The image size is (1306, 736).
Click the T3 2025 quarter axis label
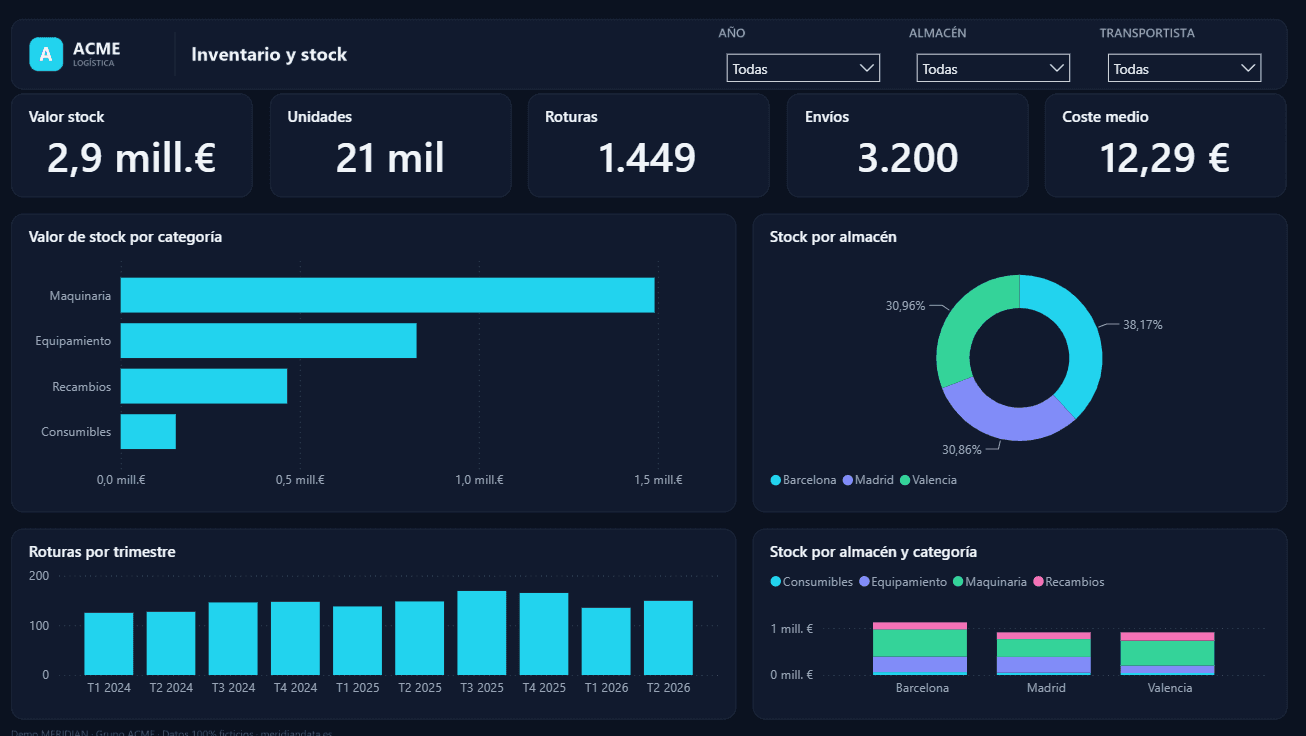482,688
